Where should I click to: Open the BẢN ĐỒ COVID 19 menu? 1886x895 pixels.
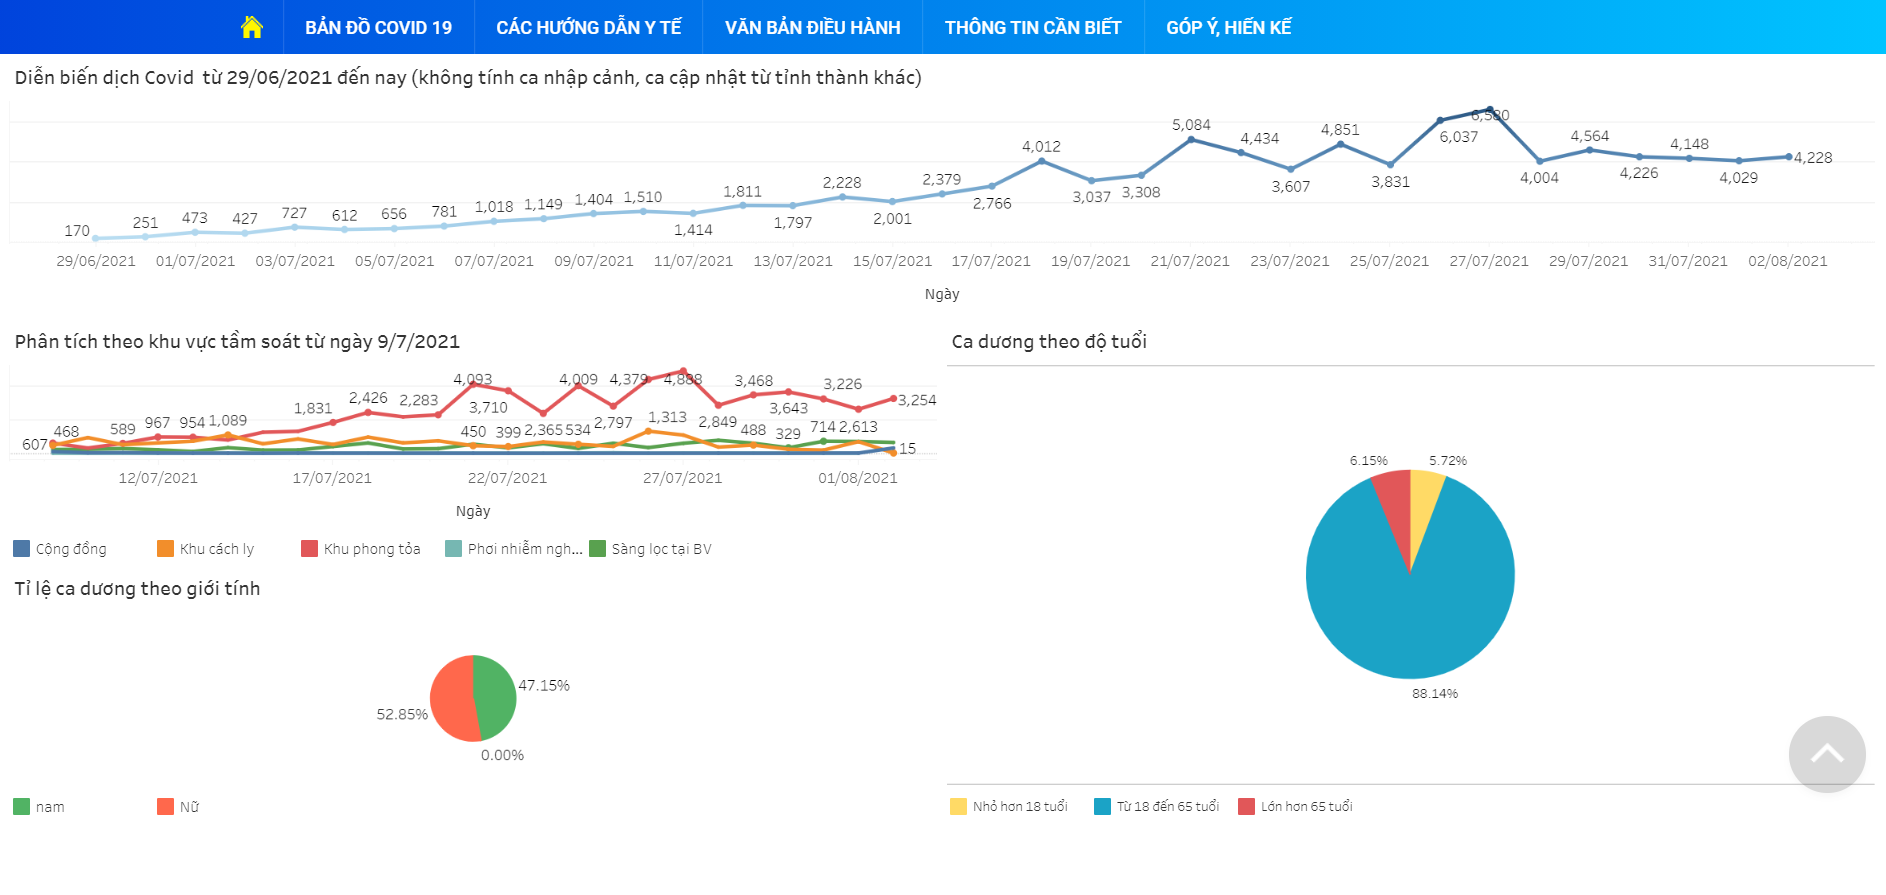378,27
